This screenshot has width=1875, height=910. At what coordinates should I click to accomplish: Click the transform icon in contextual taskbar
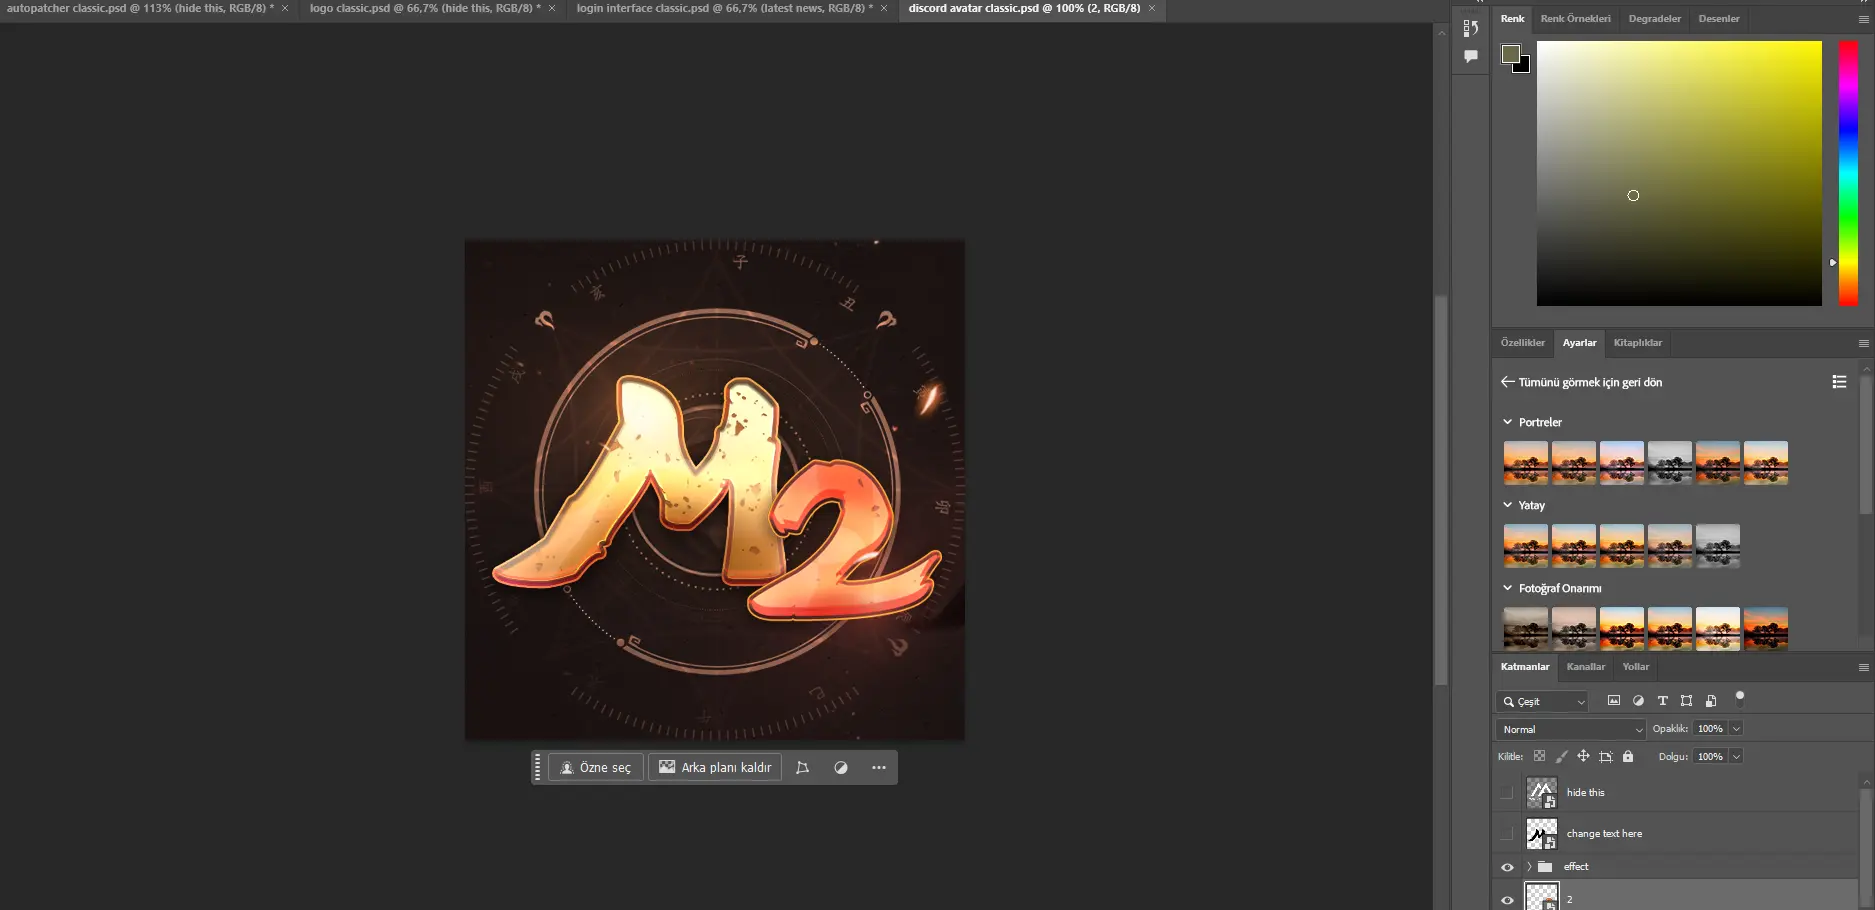pyautogui.click(x=802, y=768)
